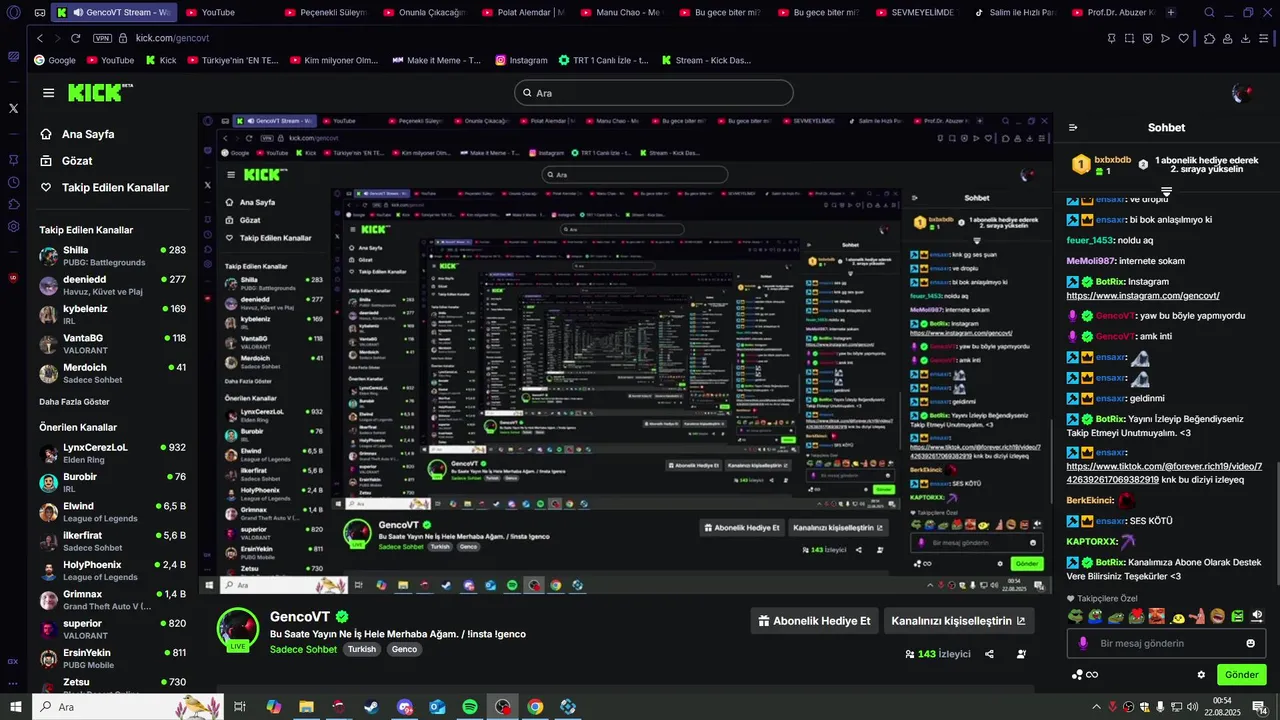Viewport: 1280px width, 720px height.
Task: Open user profile avatar at top right
Action: point(1242,93)
